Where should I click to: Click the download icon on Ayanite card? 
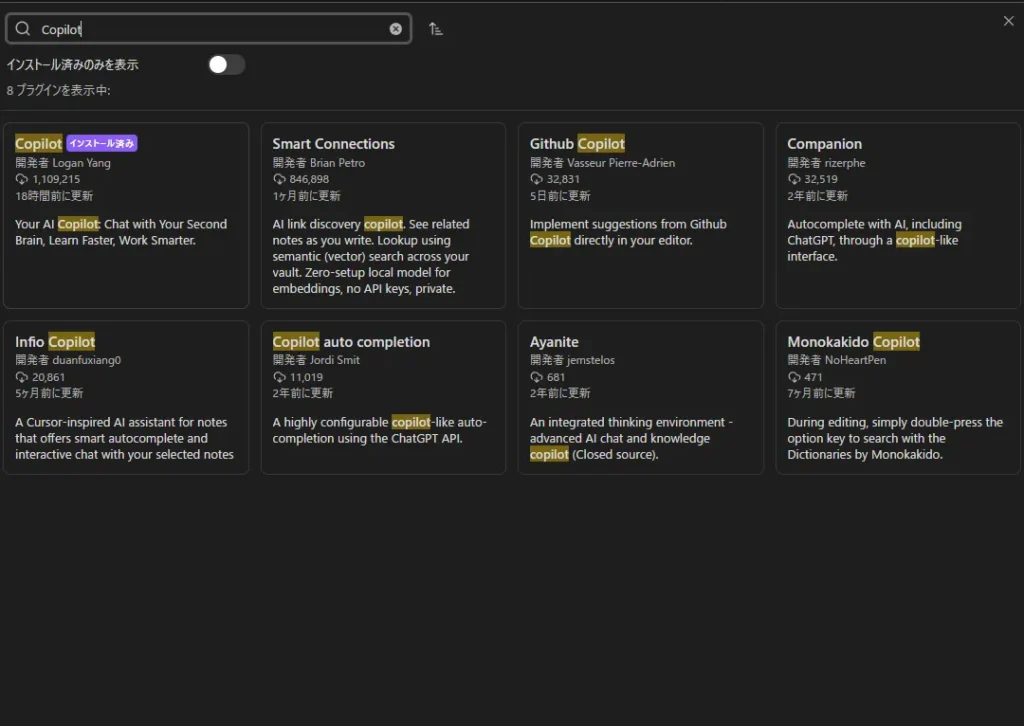[536, 378]
